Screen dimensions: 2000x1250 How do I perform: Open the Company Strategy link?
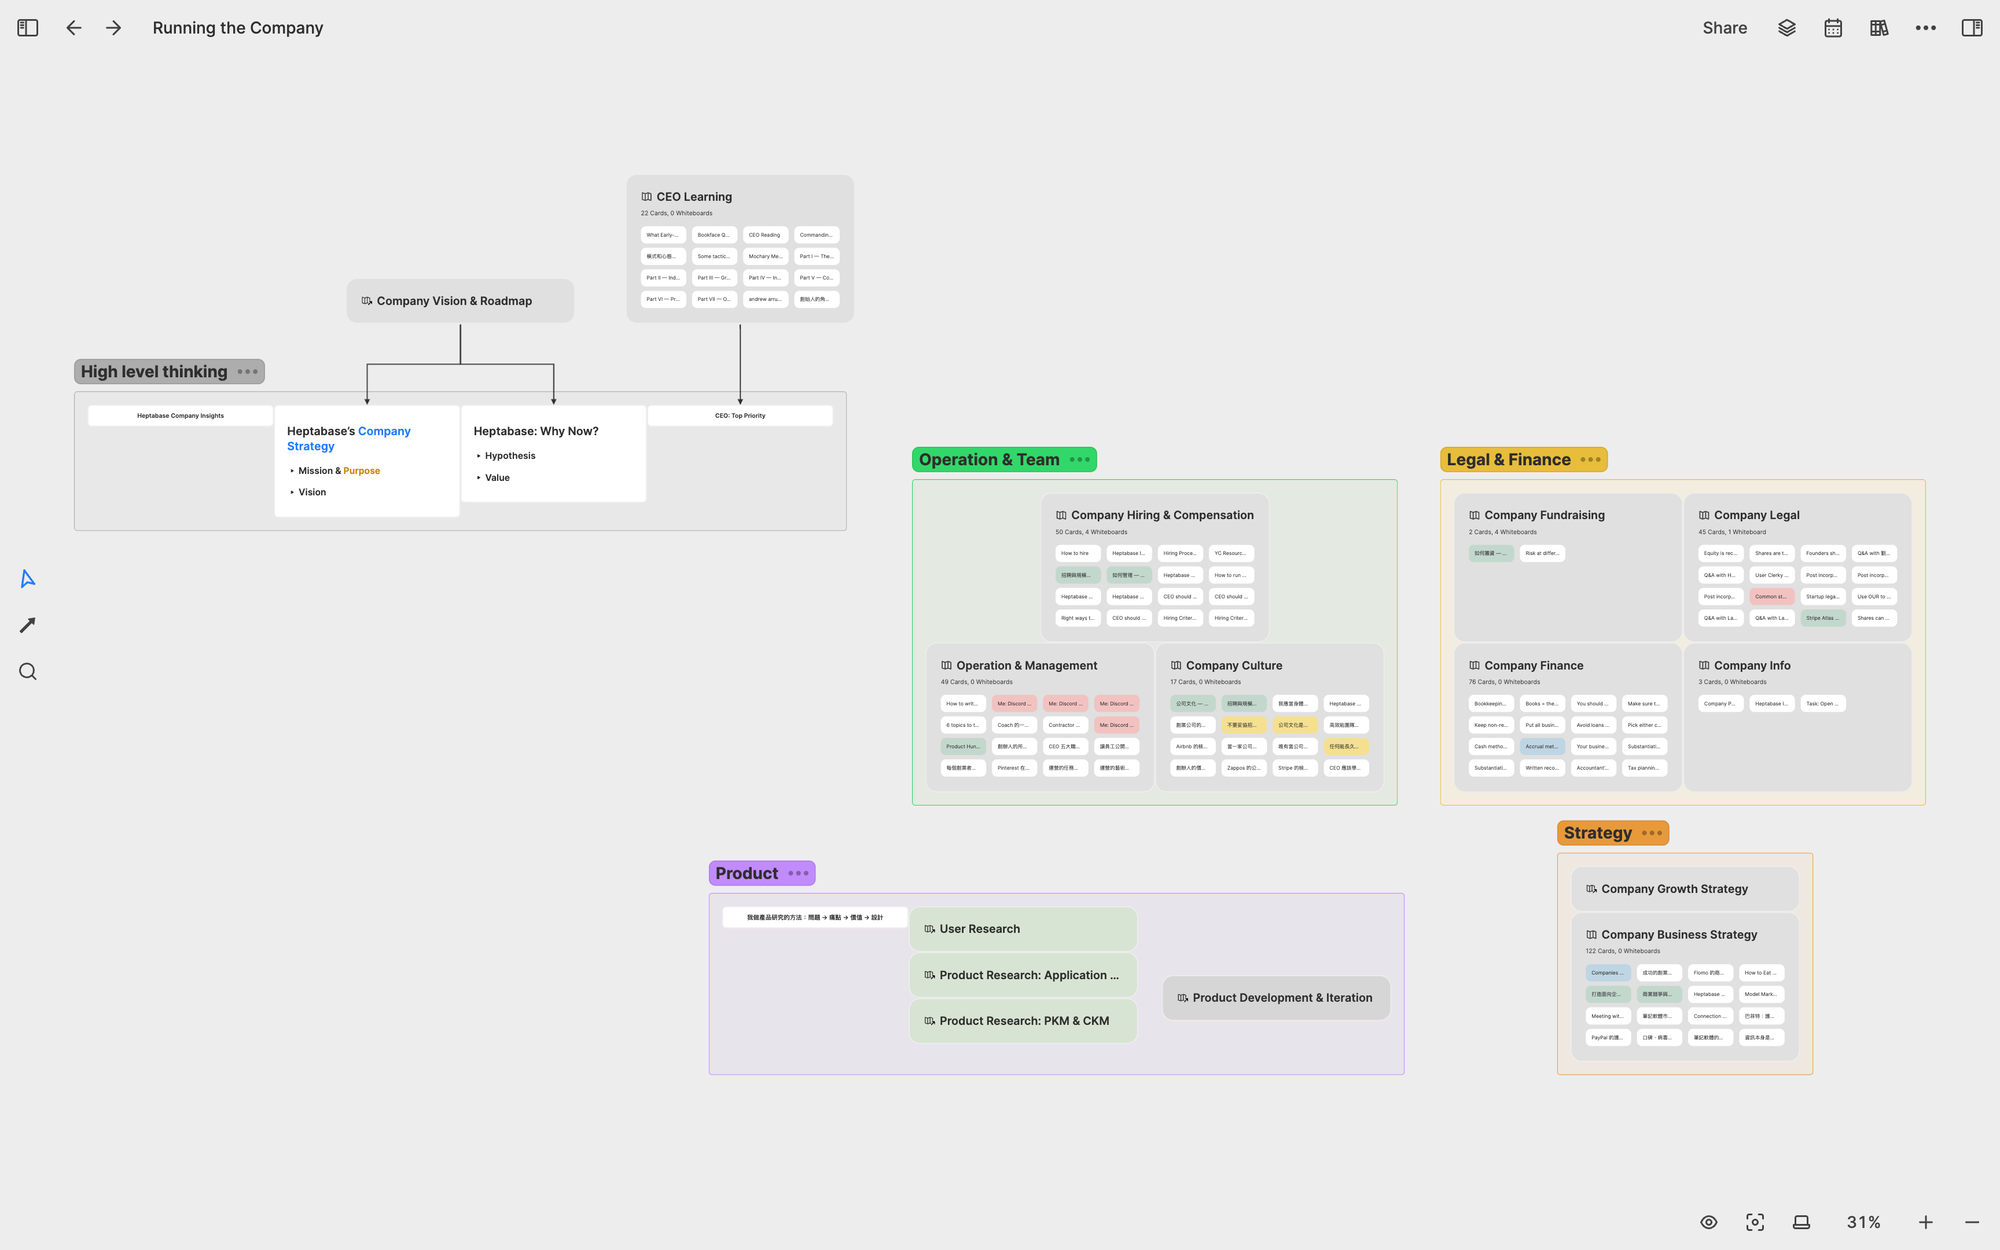383,431
